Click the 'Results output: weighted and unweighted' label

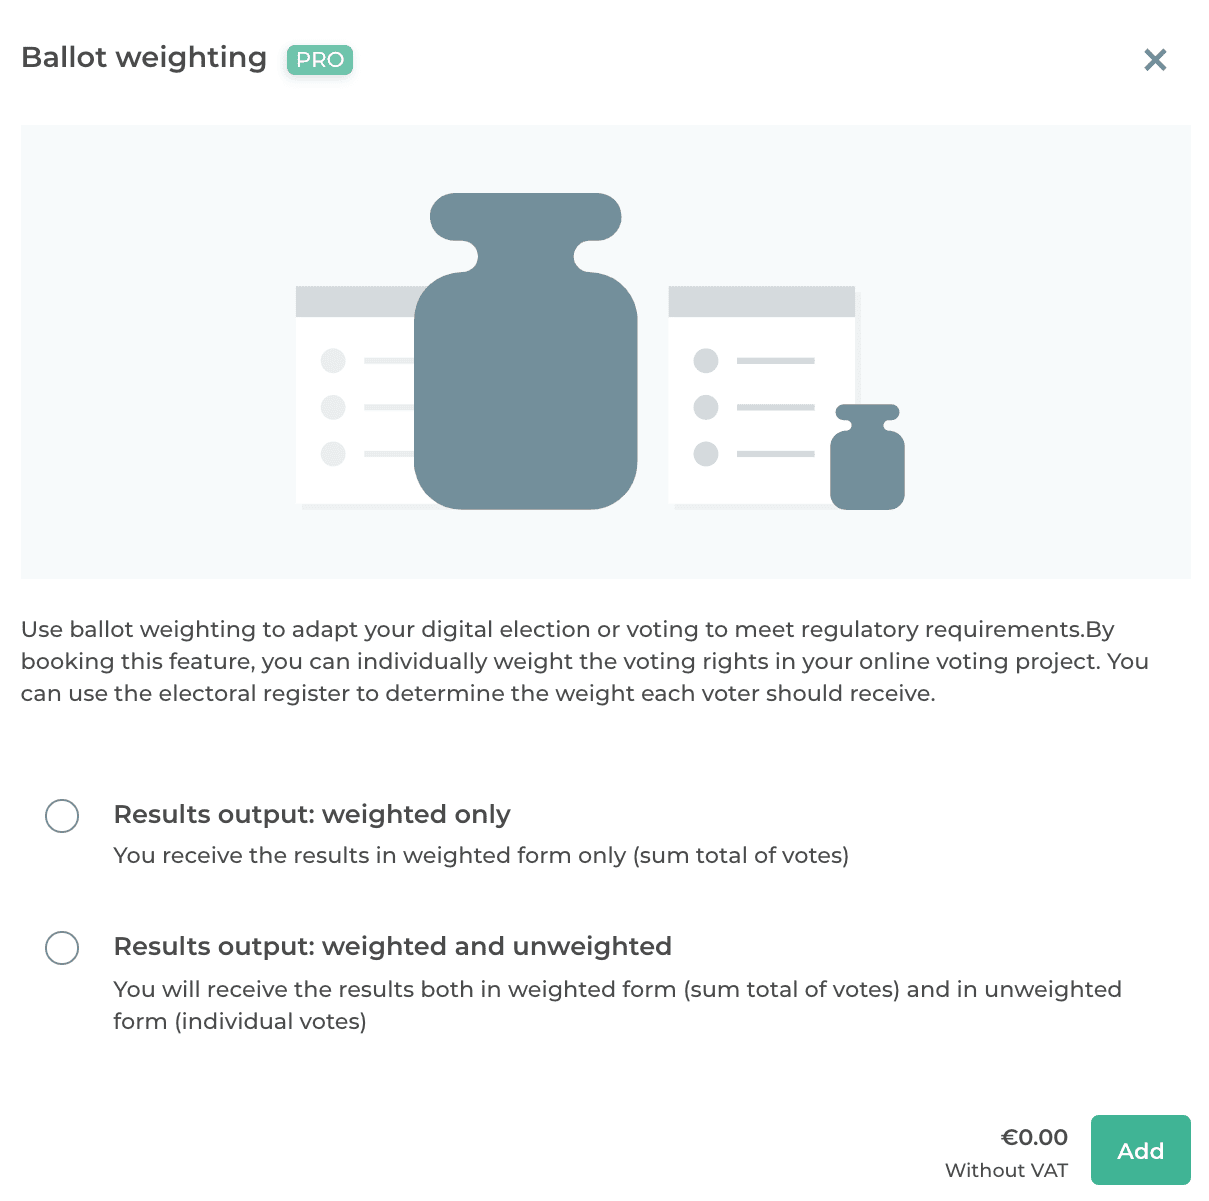(392, 947)
